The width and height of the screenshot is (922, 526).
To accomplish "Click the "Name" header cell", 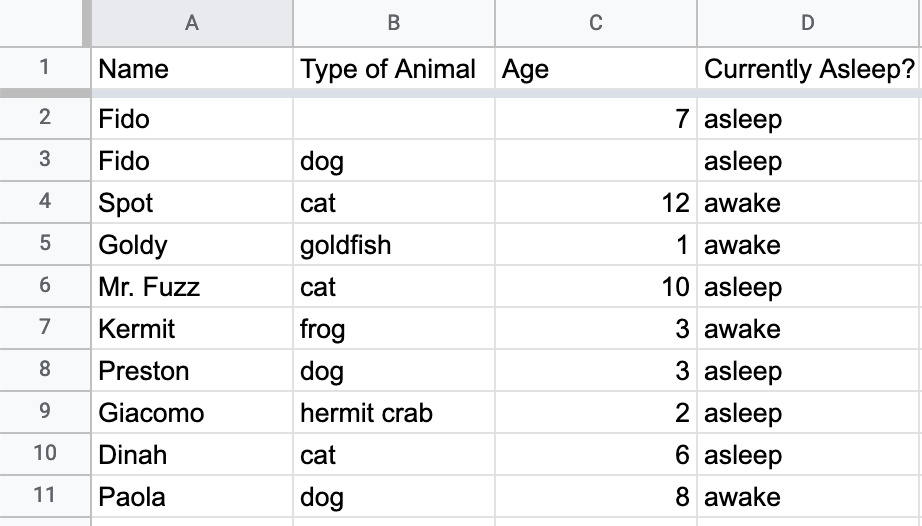I will (192, 69).
